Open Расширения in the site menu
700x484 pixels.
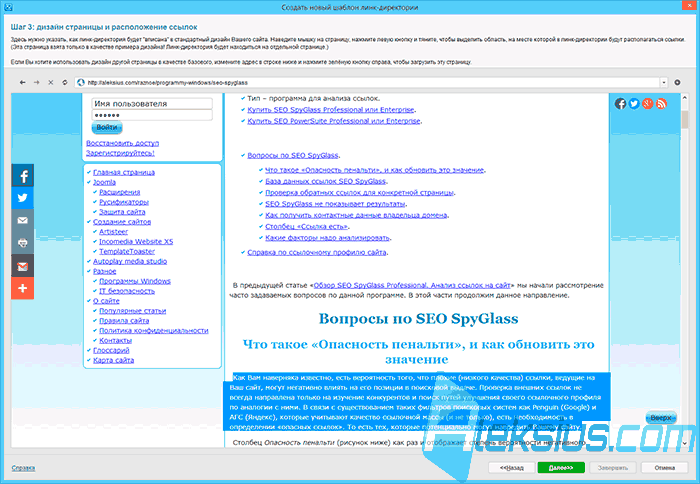pyautogui.click(x=119, y=192)
